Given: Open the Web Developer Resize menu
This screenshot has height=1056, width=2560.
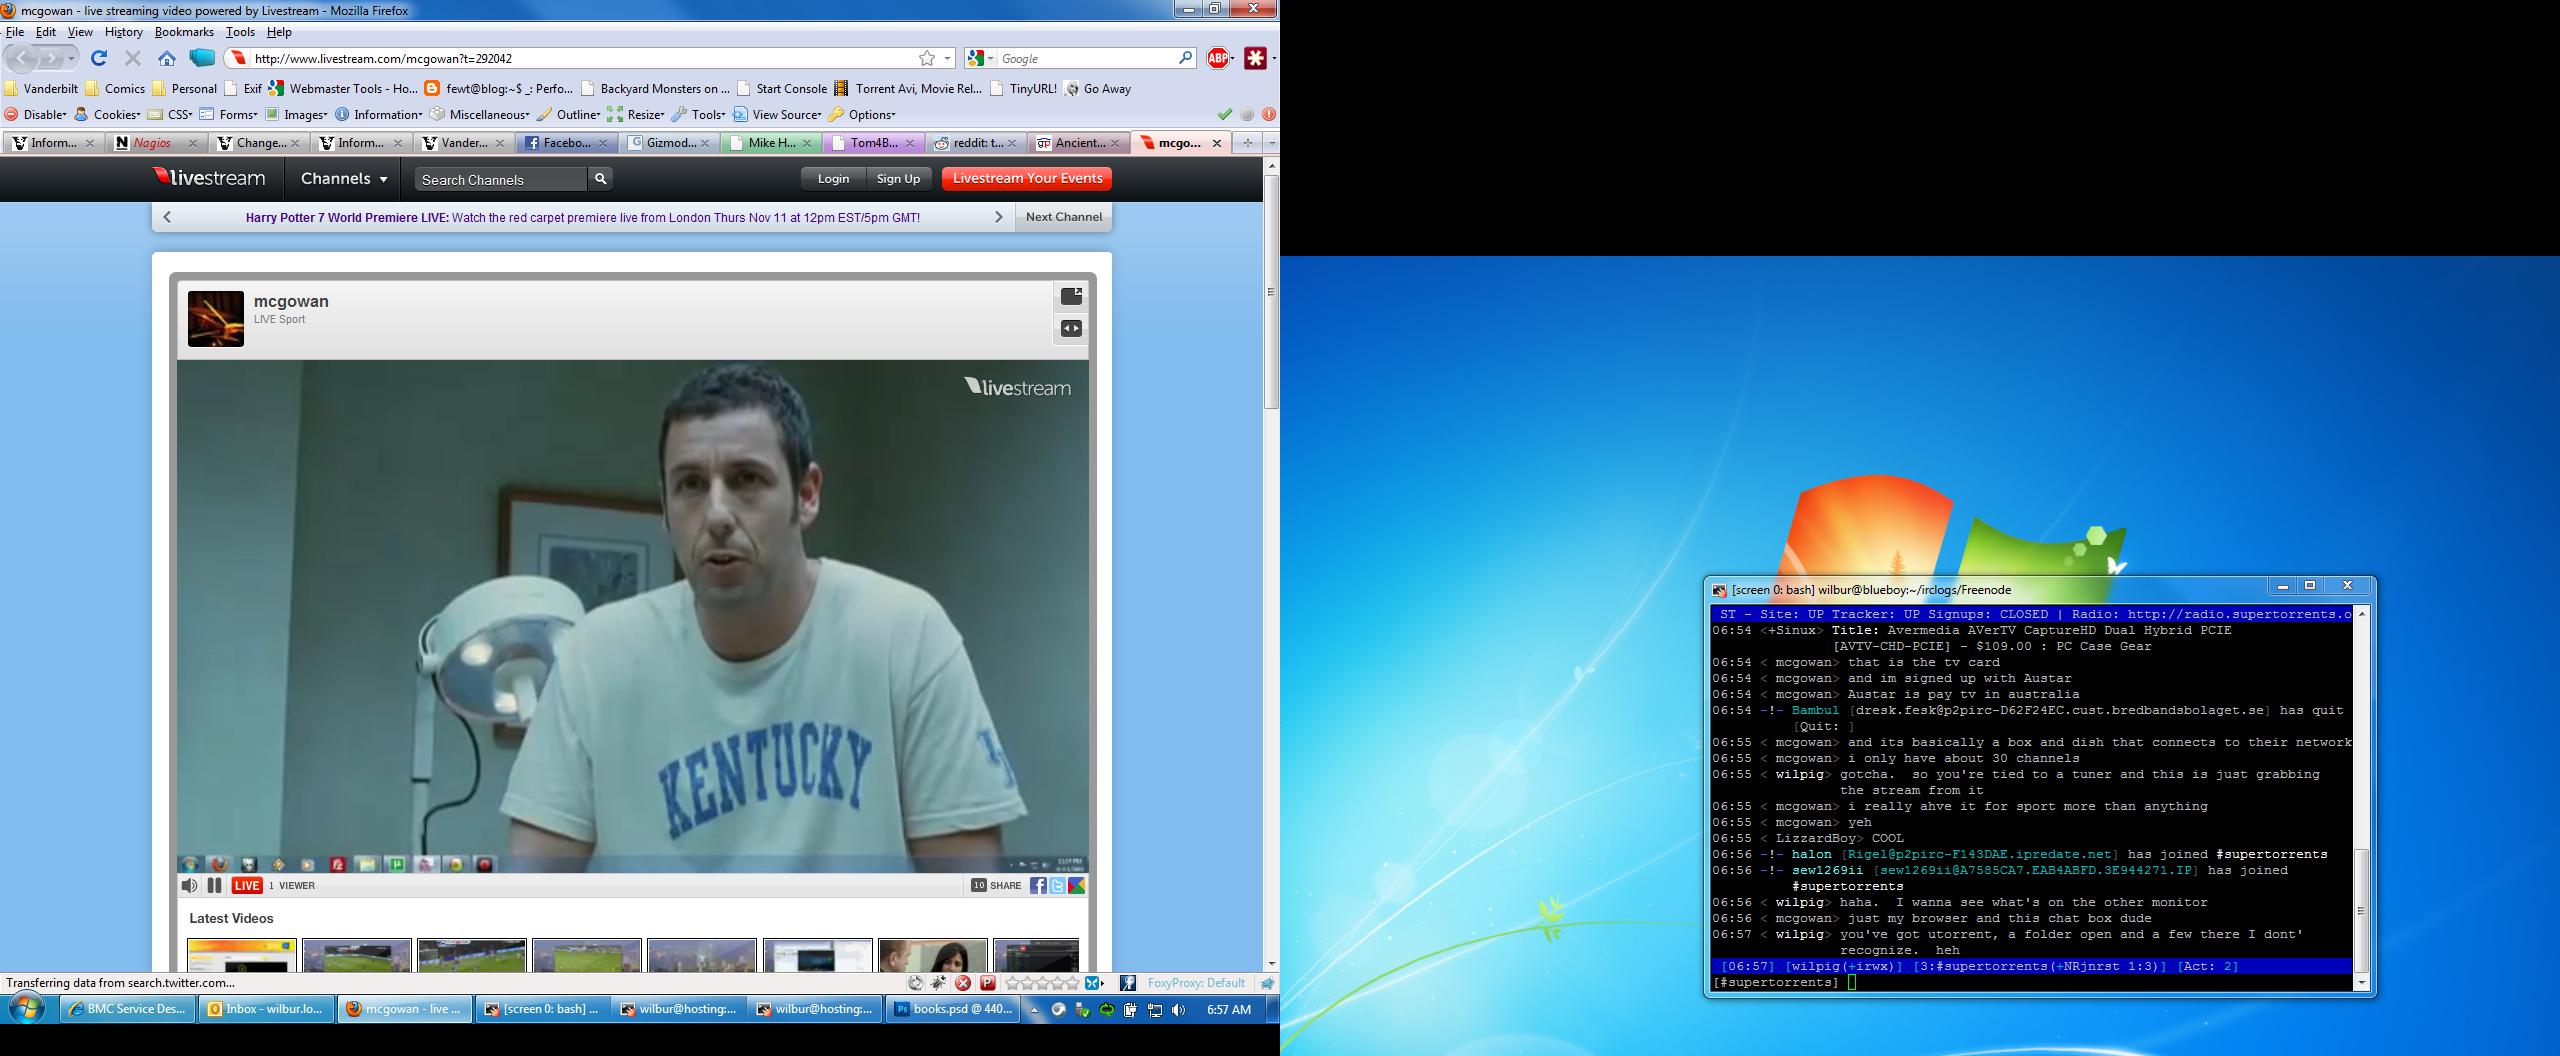Looking at the screenshot, I should coord(635,114).
